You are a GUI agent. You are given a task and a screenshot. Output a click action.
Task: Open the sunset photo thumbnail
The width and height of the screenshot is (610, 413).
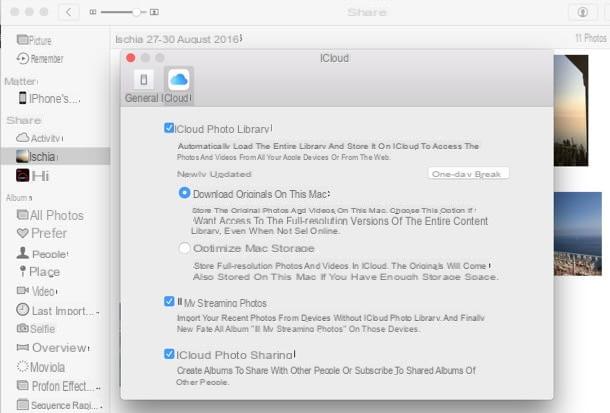[571, 110]
